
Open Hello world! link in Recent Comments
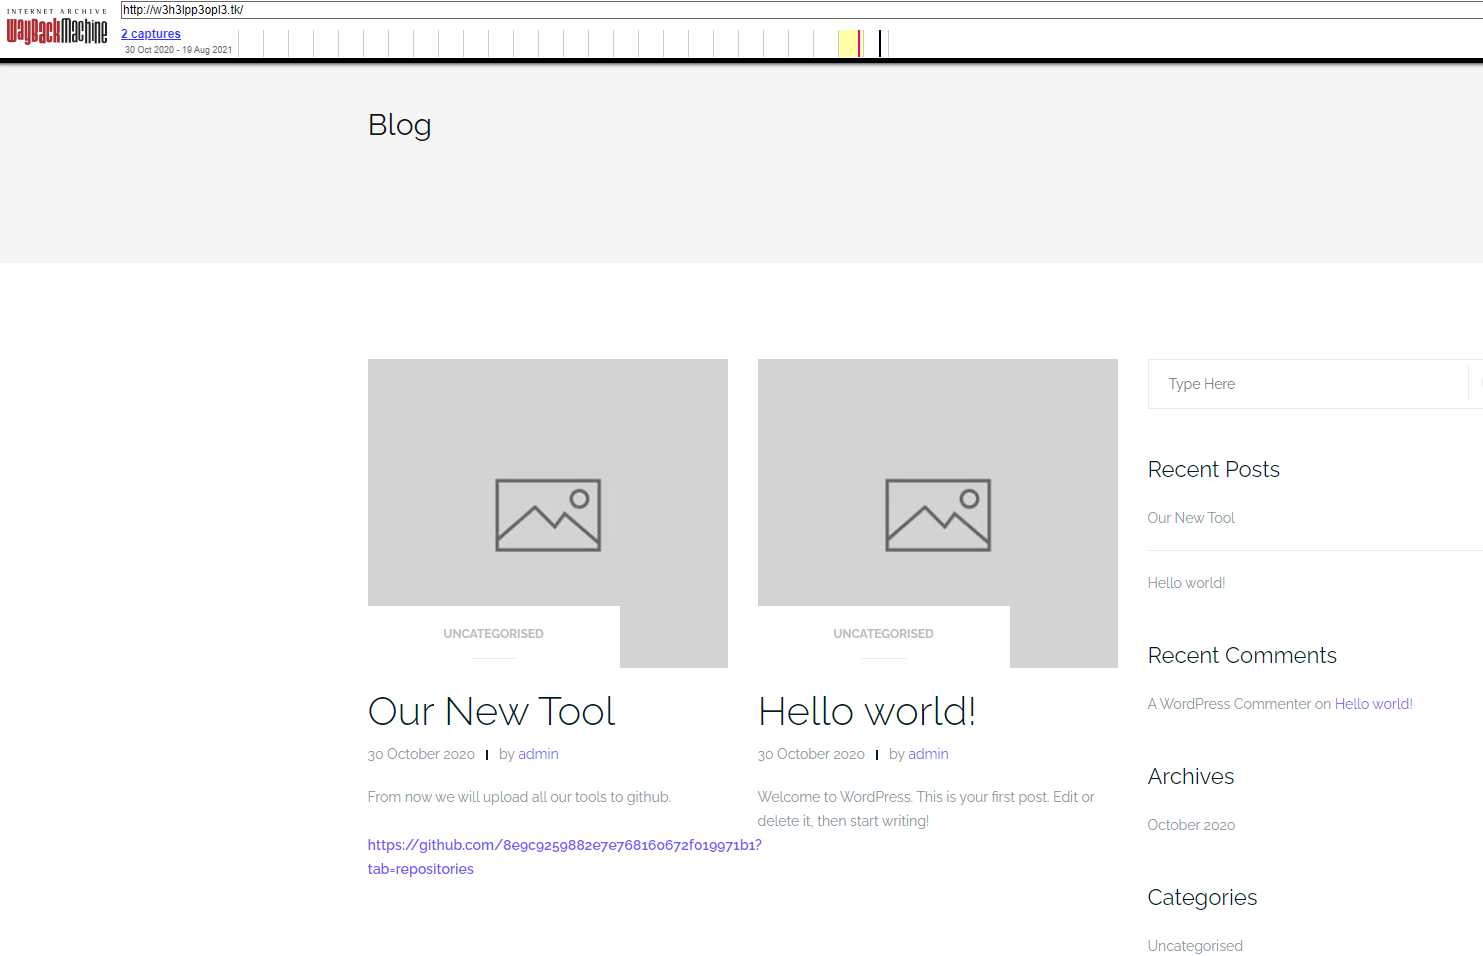tap(1373, 704)
